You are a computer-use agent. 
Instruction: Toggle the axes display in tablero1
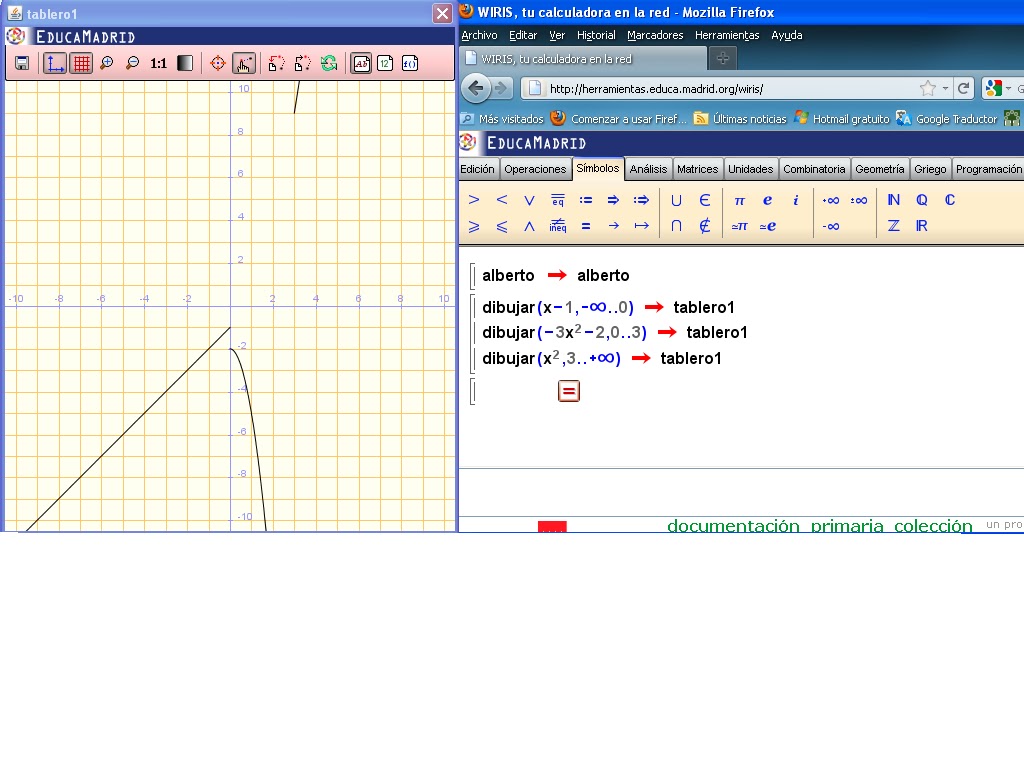55,63
